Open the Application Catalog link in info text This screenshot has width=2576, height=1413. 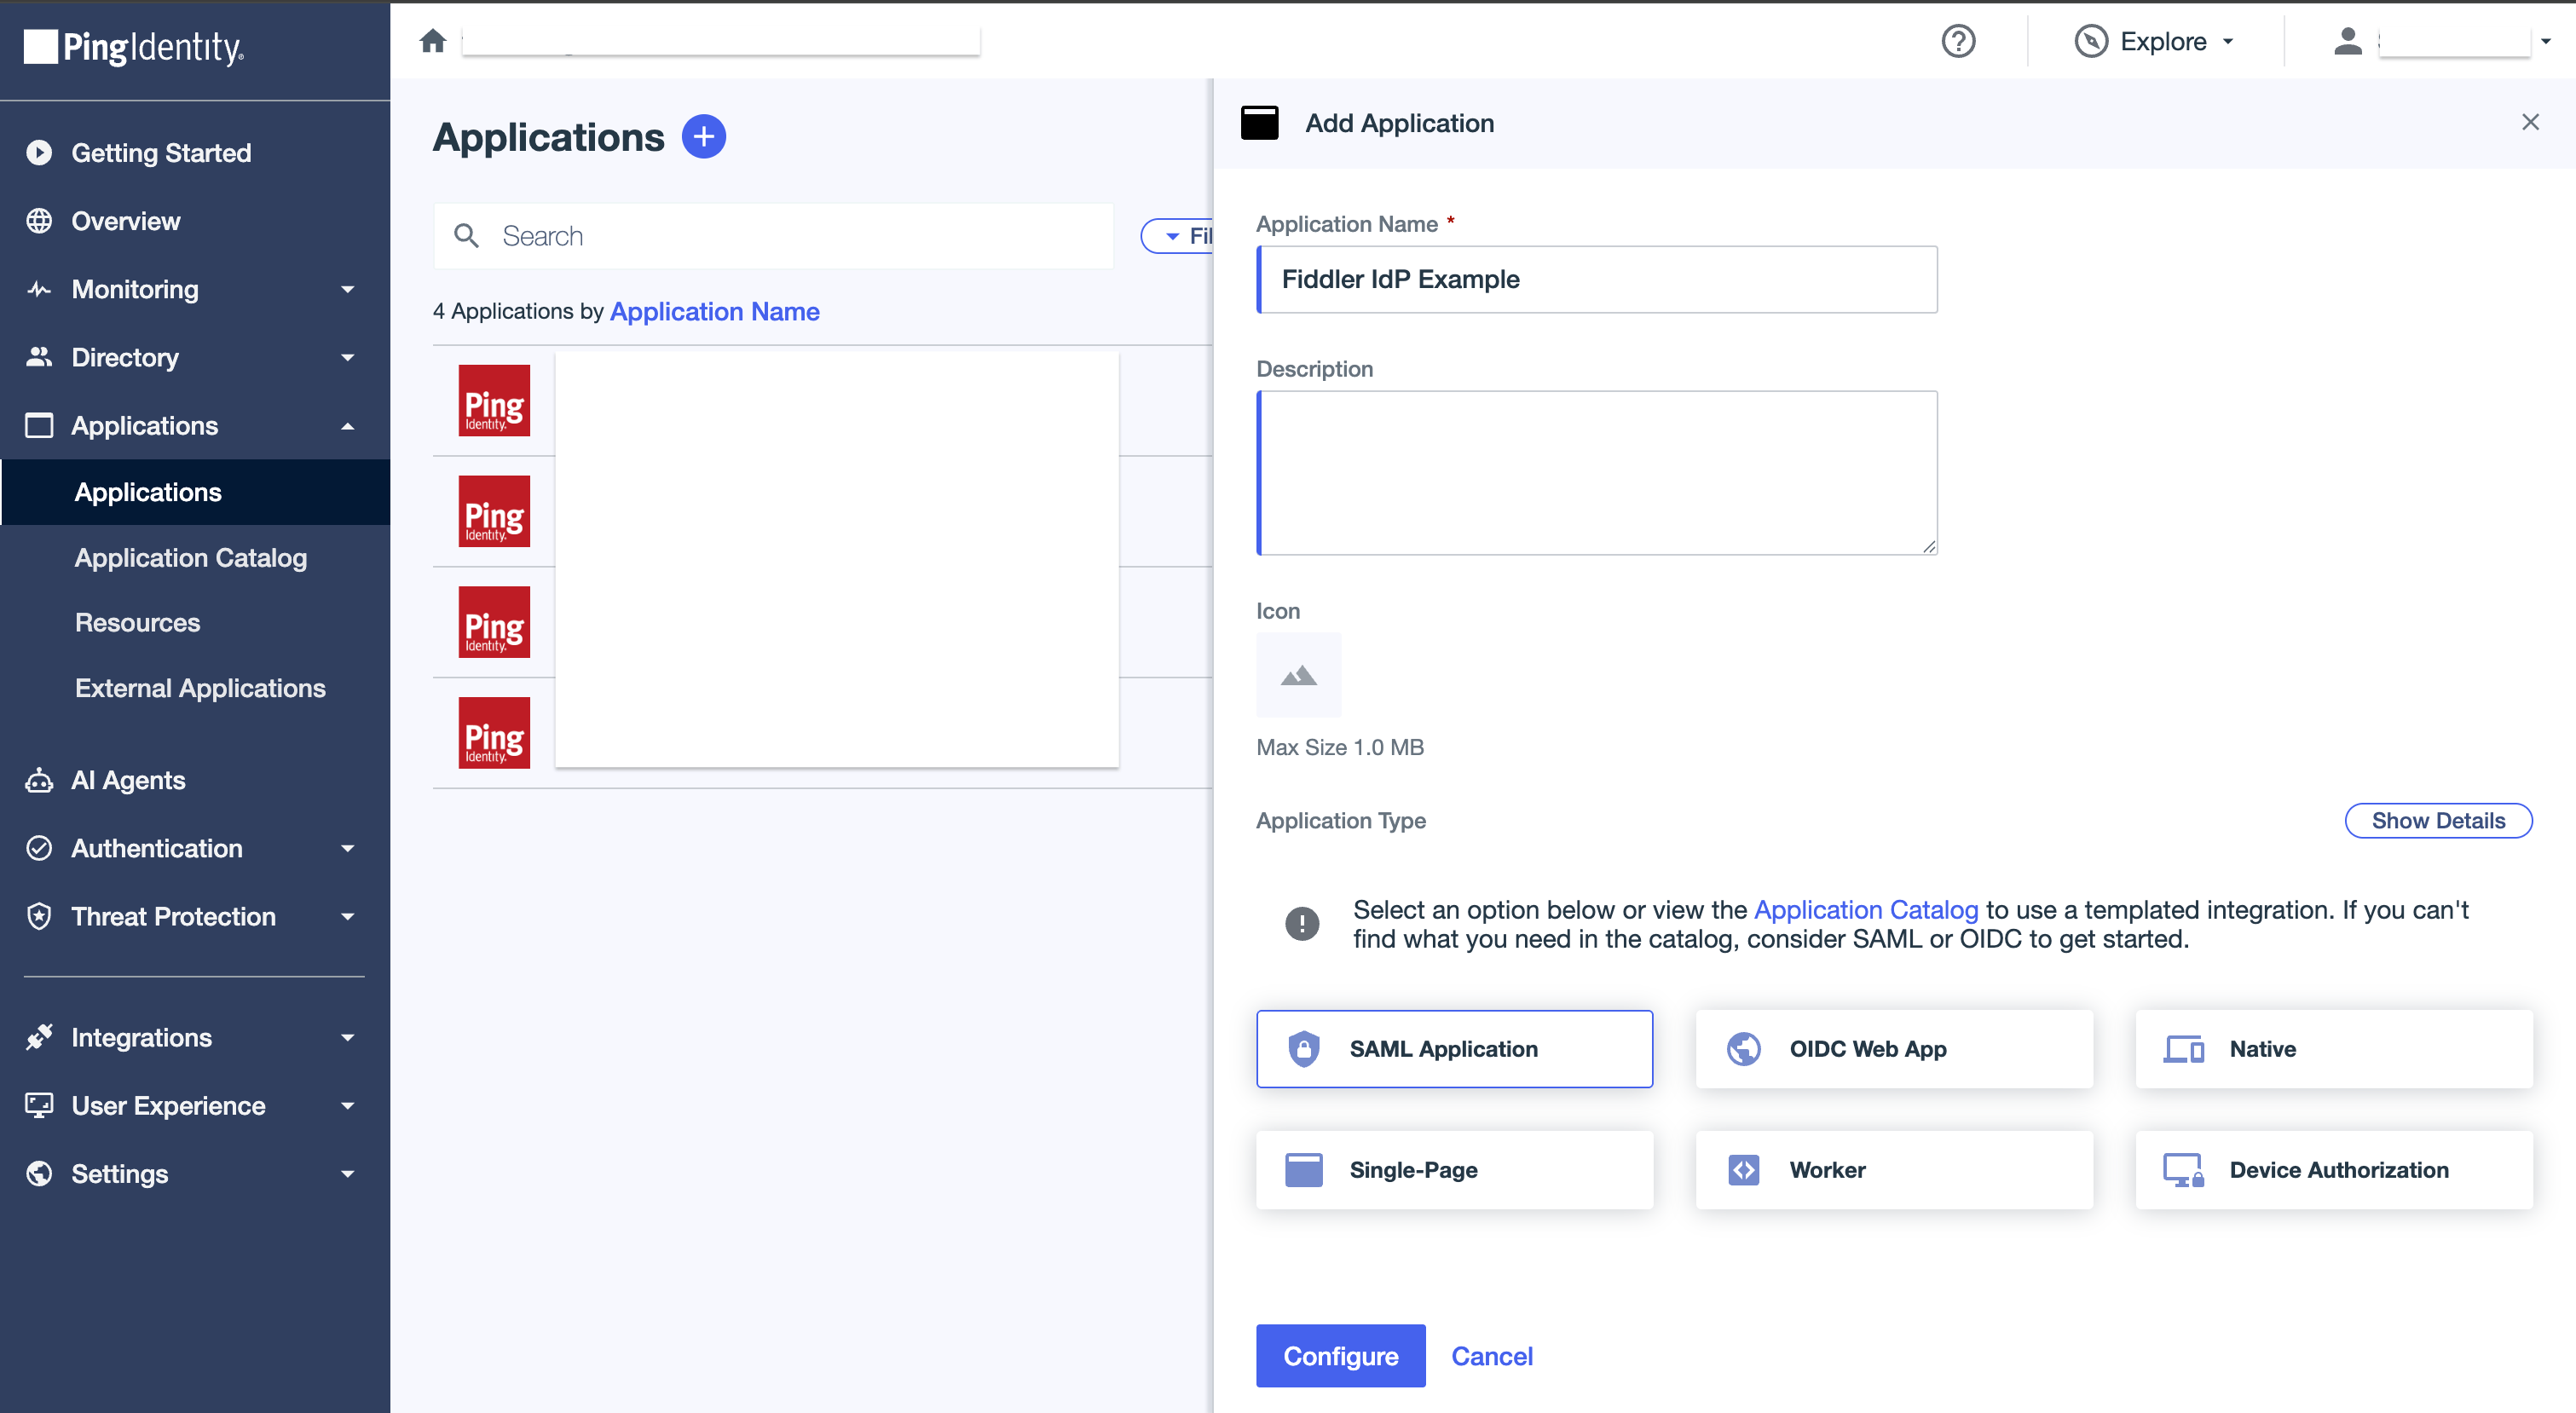[1866, 910]
